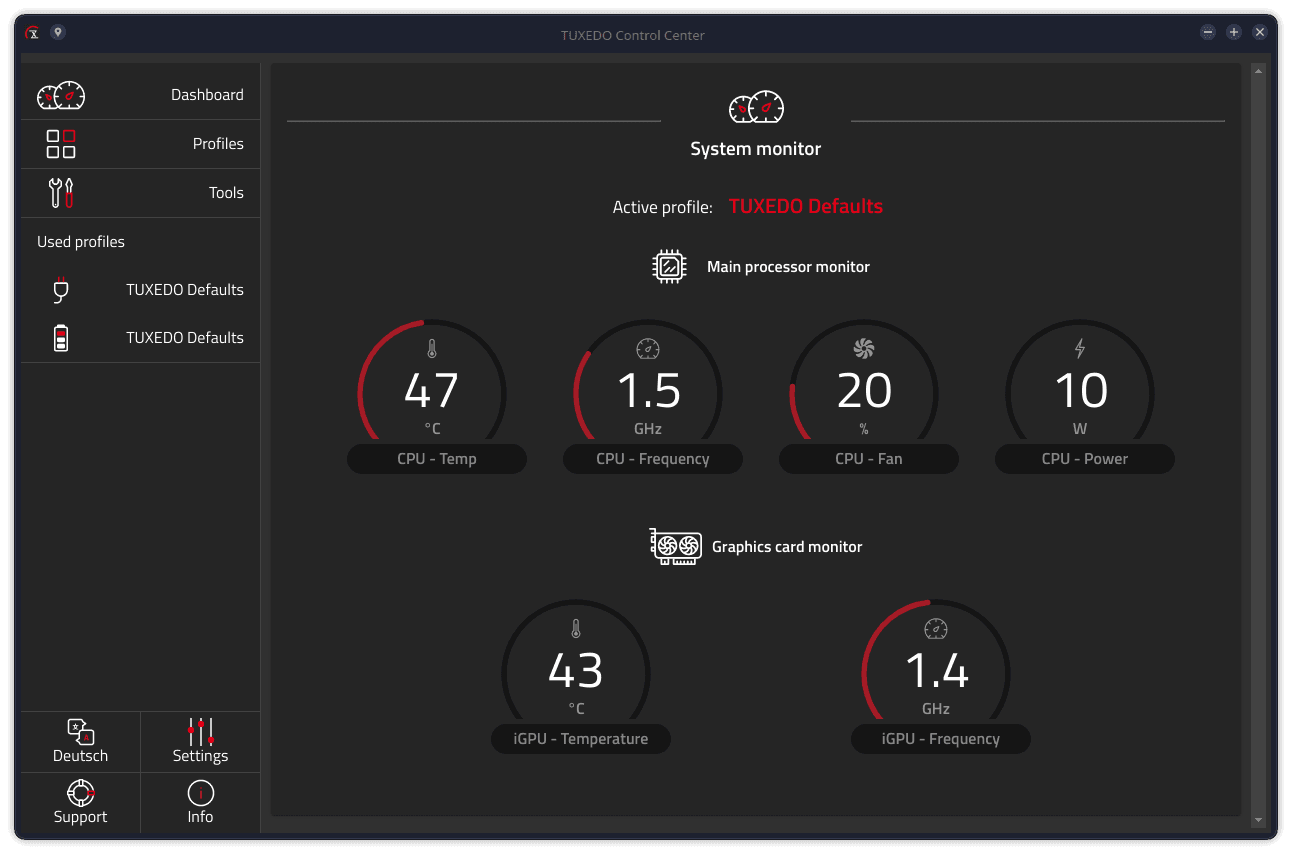The width and height of the screenshot is (1292, 854).
Task: Click the graphics card monitor icon
Action: pyautogui.click(x=676, y=547)
